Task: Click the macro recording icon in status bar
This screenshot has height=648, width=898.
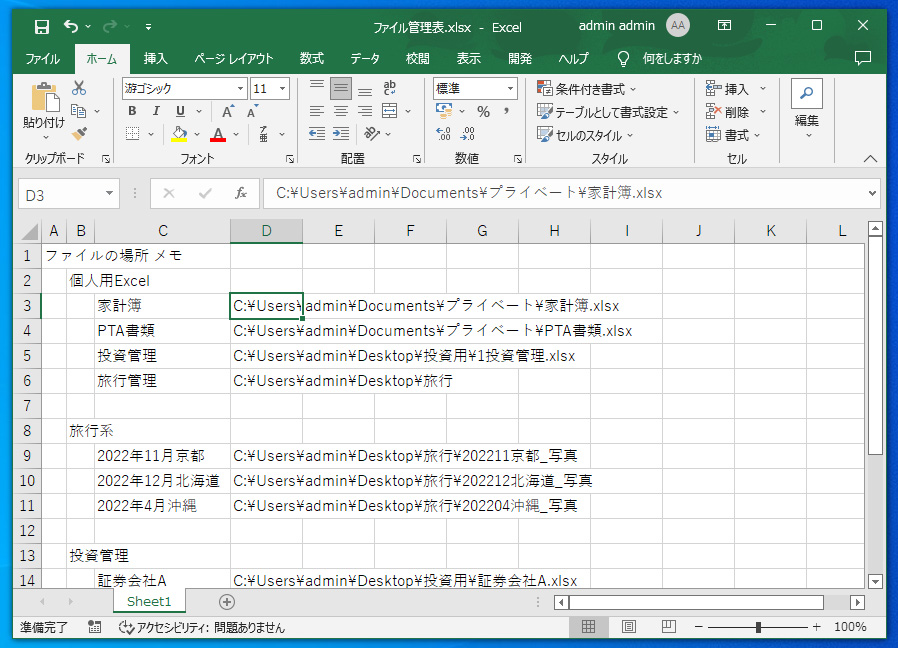Action: coord(93,627)
